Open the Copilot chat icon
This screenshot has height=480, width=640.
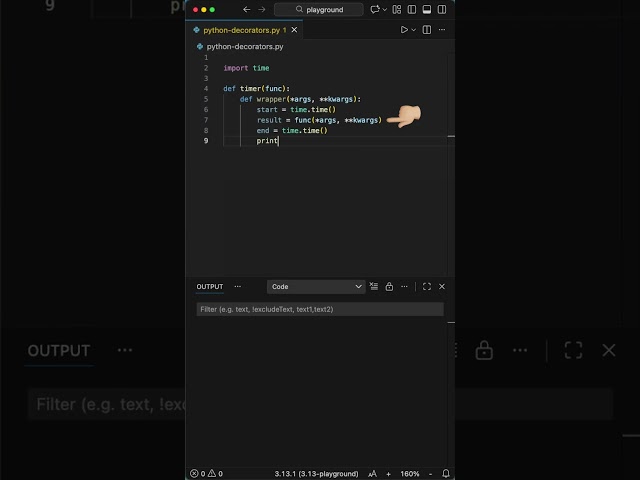click(x=375, y=9)
